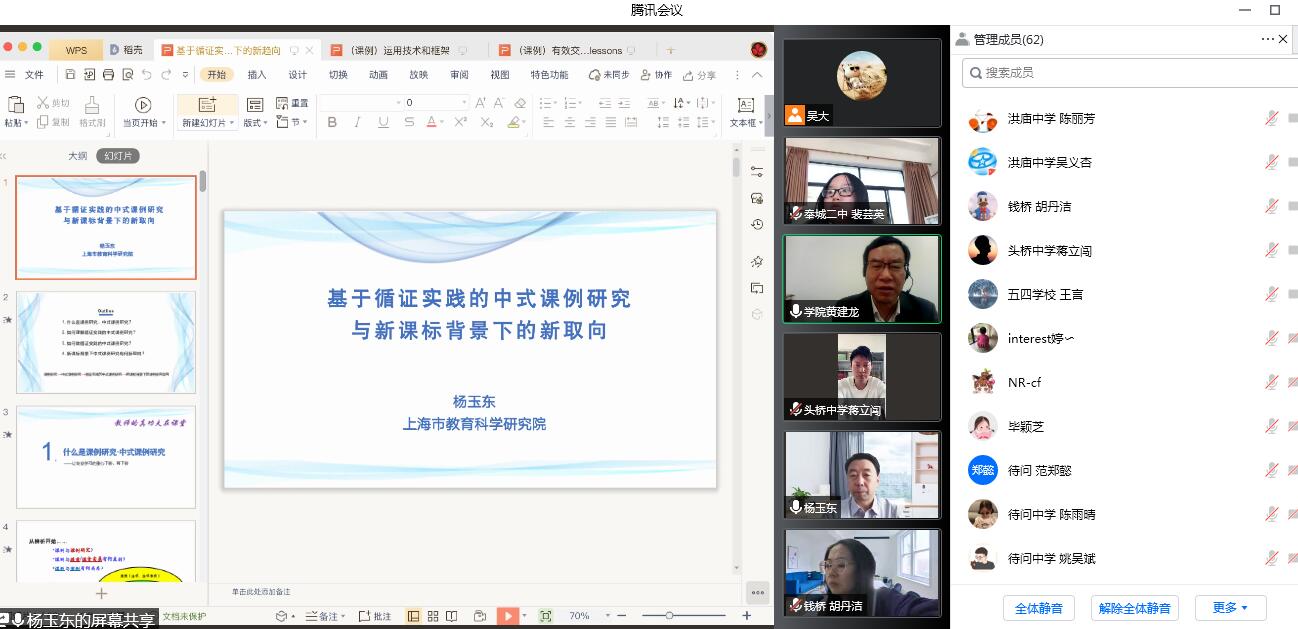Image resolution: width=1298 pixels, height=629 pixels.
Task: Open the three-dot more menu in members panel
Action: coord(1268,39)
